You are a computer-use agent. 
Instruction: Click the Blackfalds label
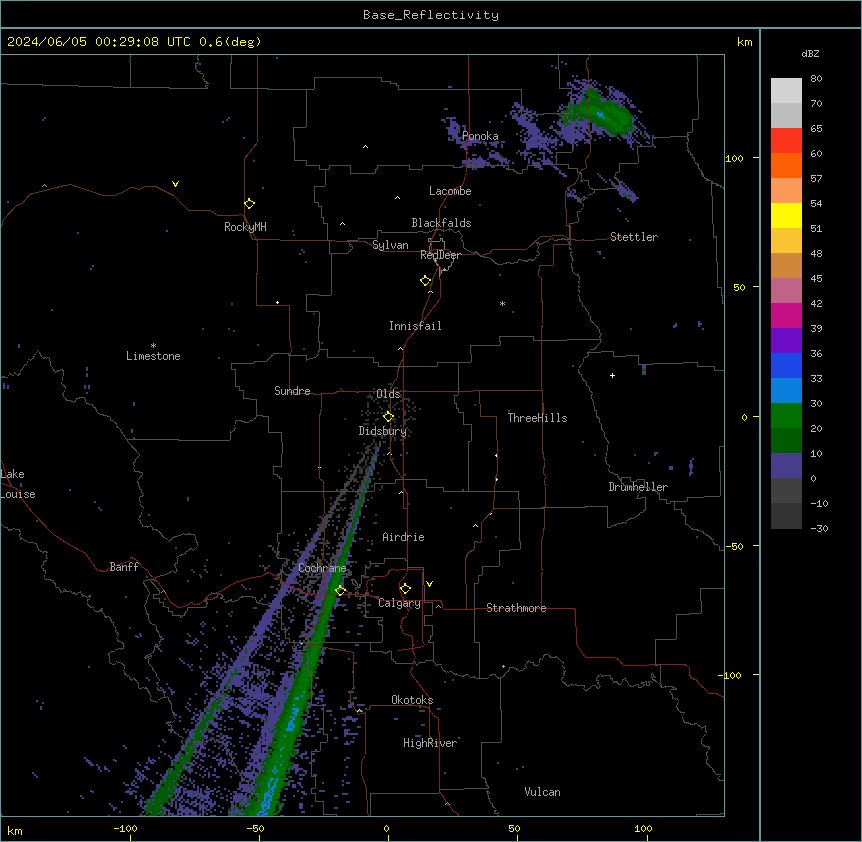[441, 223]
